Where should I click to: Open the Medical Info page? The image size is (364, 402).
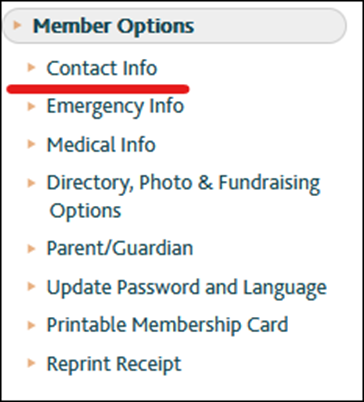[x=101, y=145]
